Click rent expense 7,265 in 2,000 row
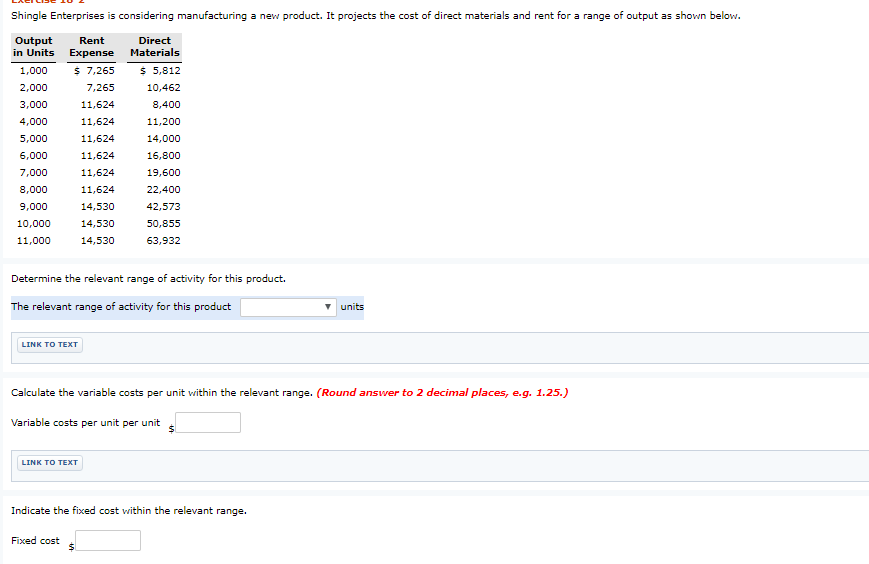Image resolution: width=869 pixels, height=564 pixels. pyautogui.click(x=100, y=88)
